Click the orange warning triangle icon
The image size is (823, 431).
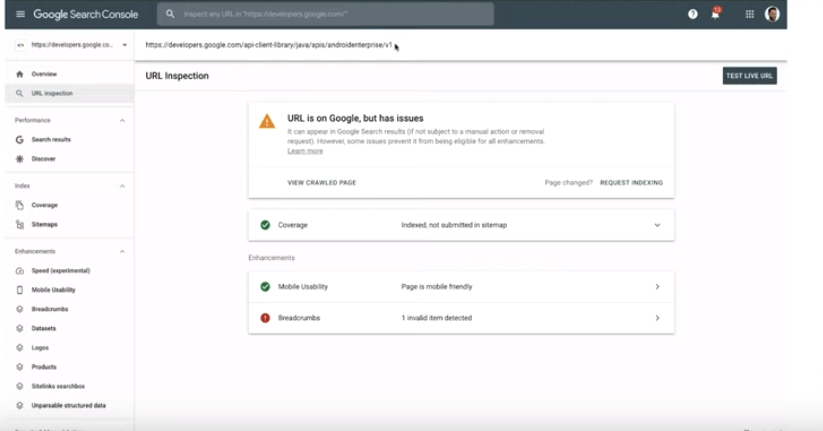point(267,121)
